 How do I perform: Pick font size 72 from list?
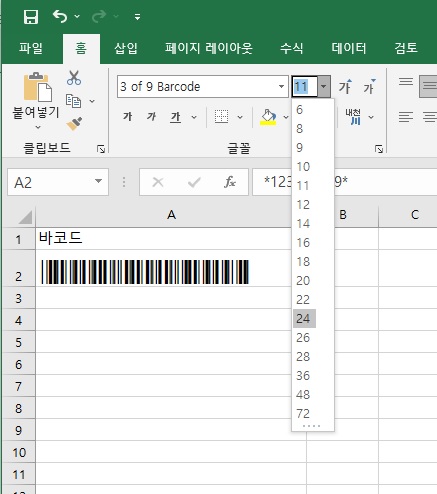pos(304,414)
